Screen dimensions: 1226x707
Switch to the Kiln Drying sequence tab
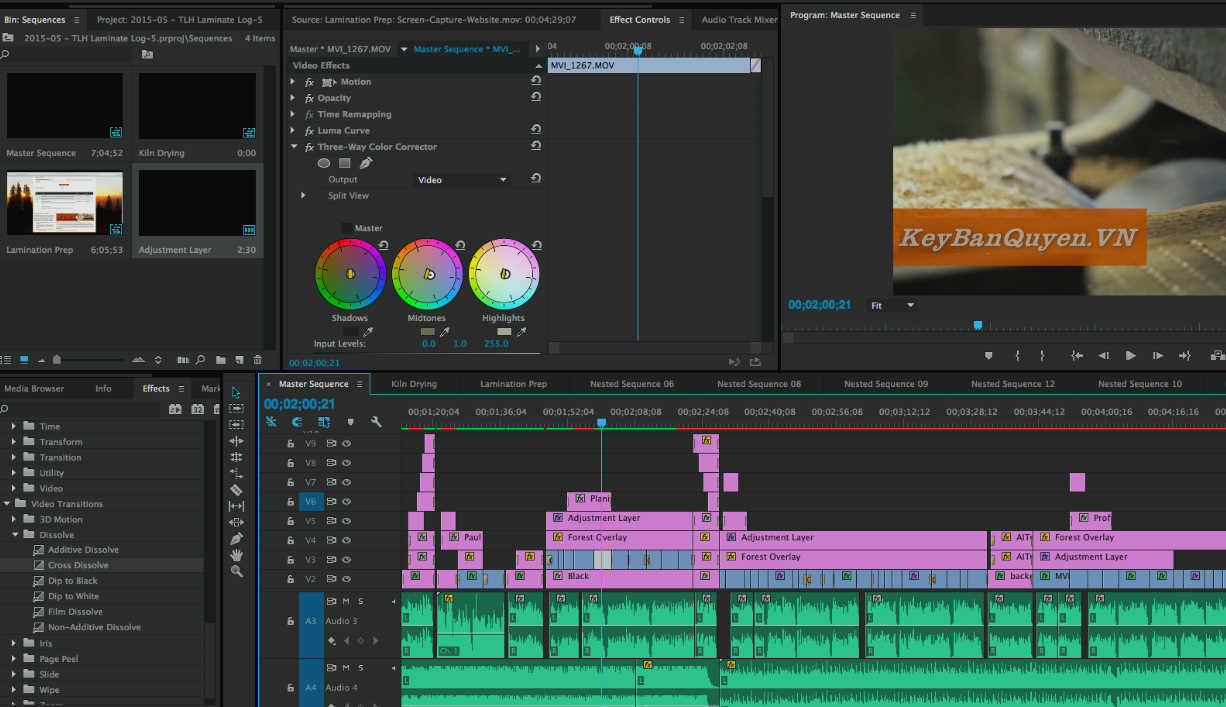(414, 384)
